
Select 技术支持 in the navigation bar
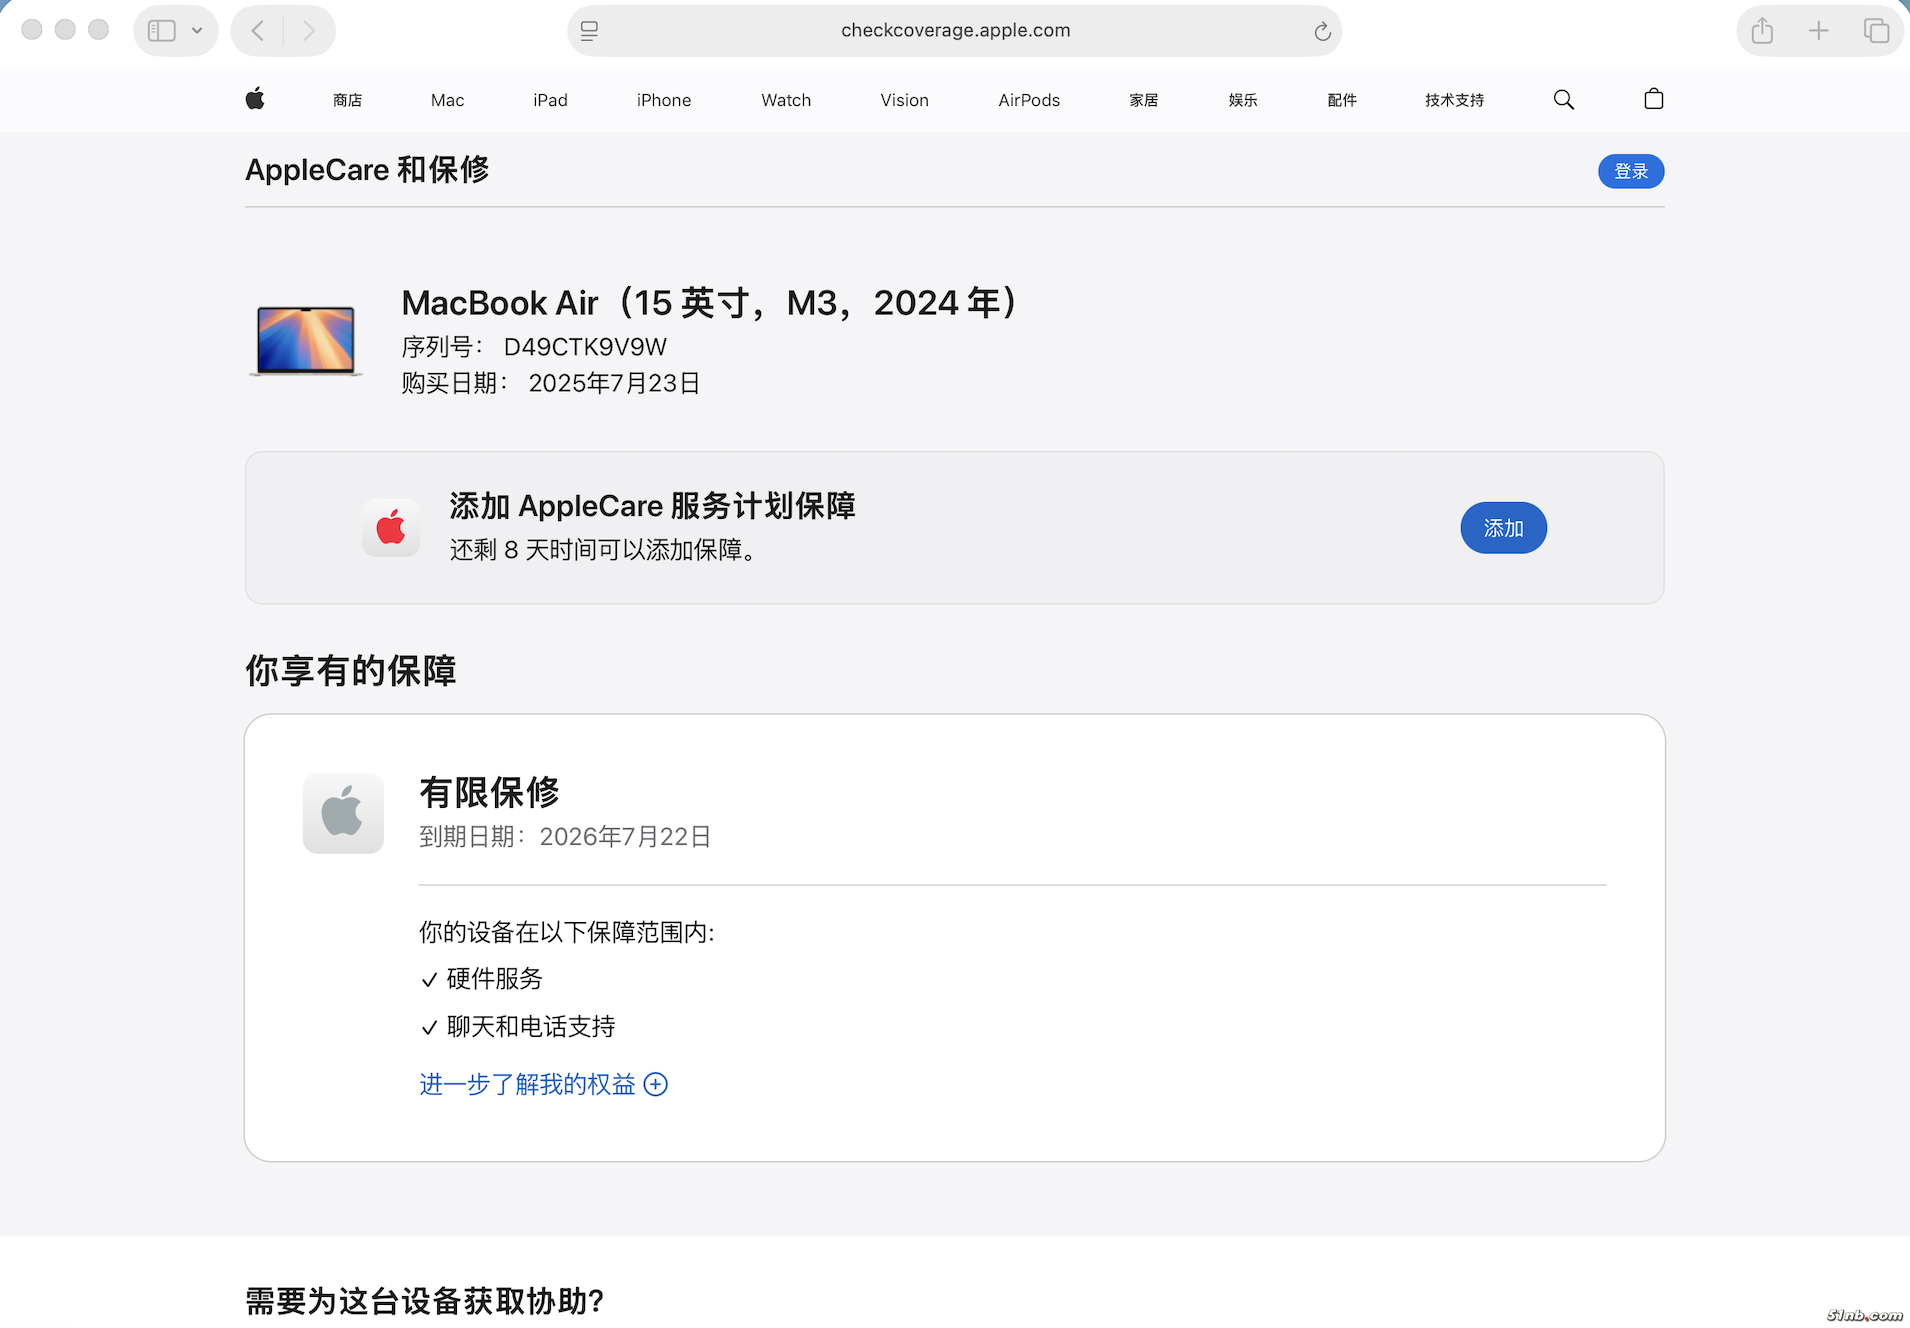coord(1454,100)
